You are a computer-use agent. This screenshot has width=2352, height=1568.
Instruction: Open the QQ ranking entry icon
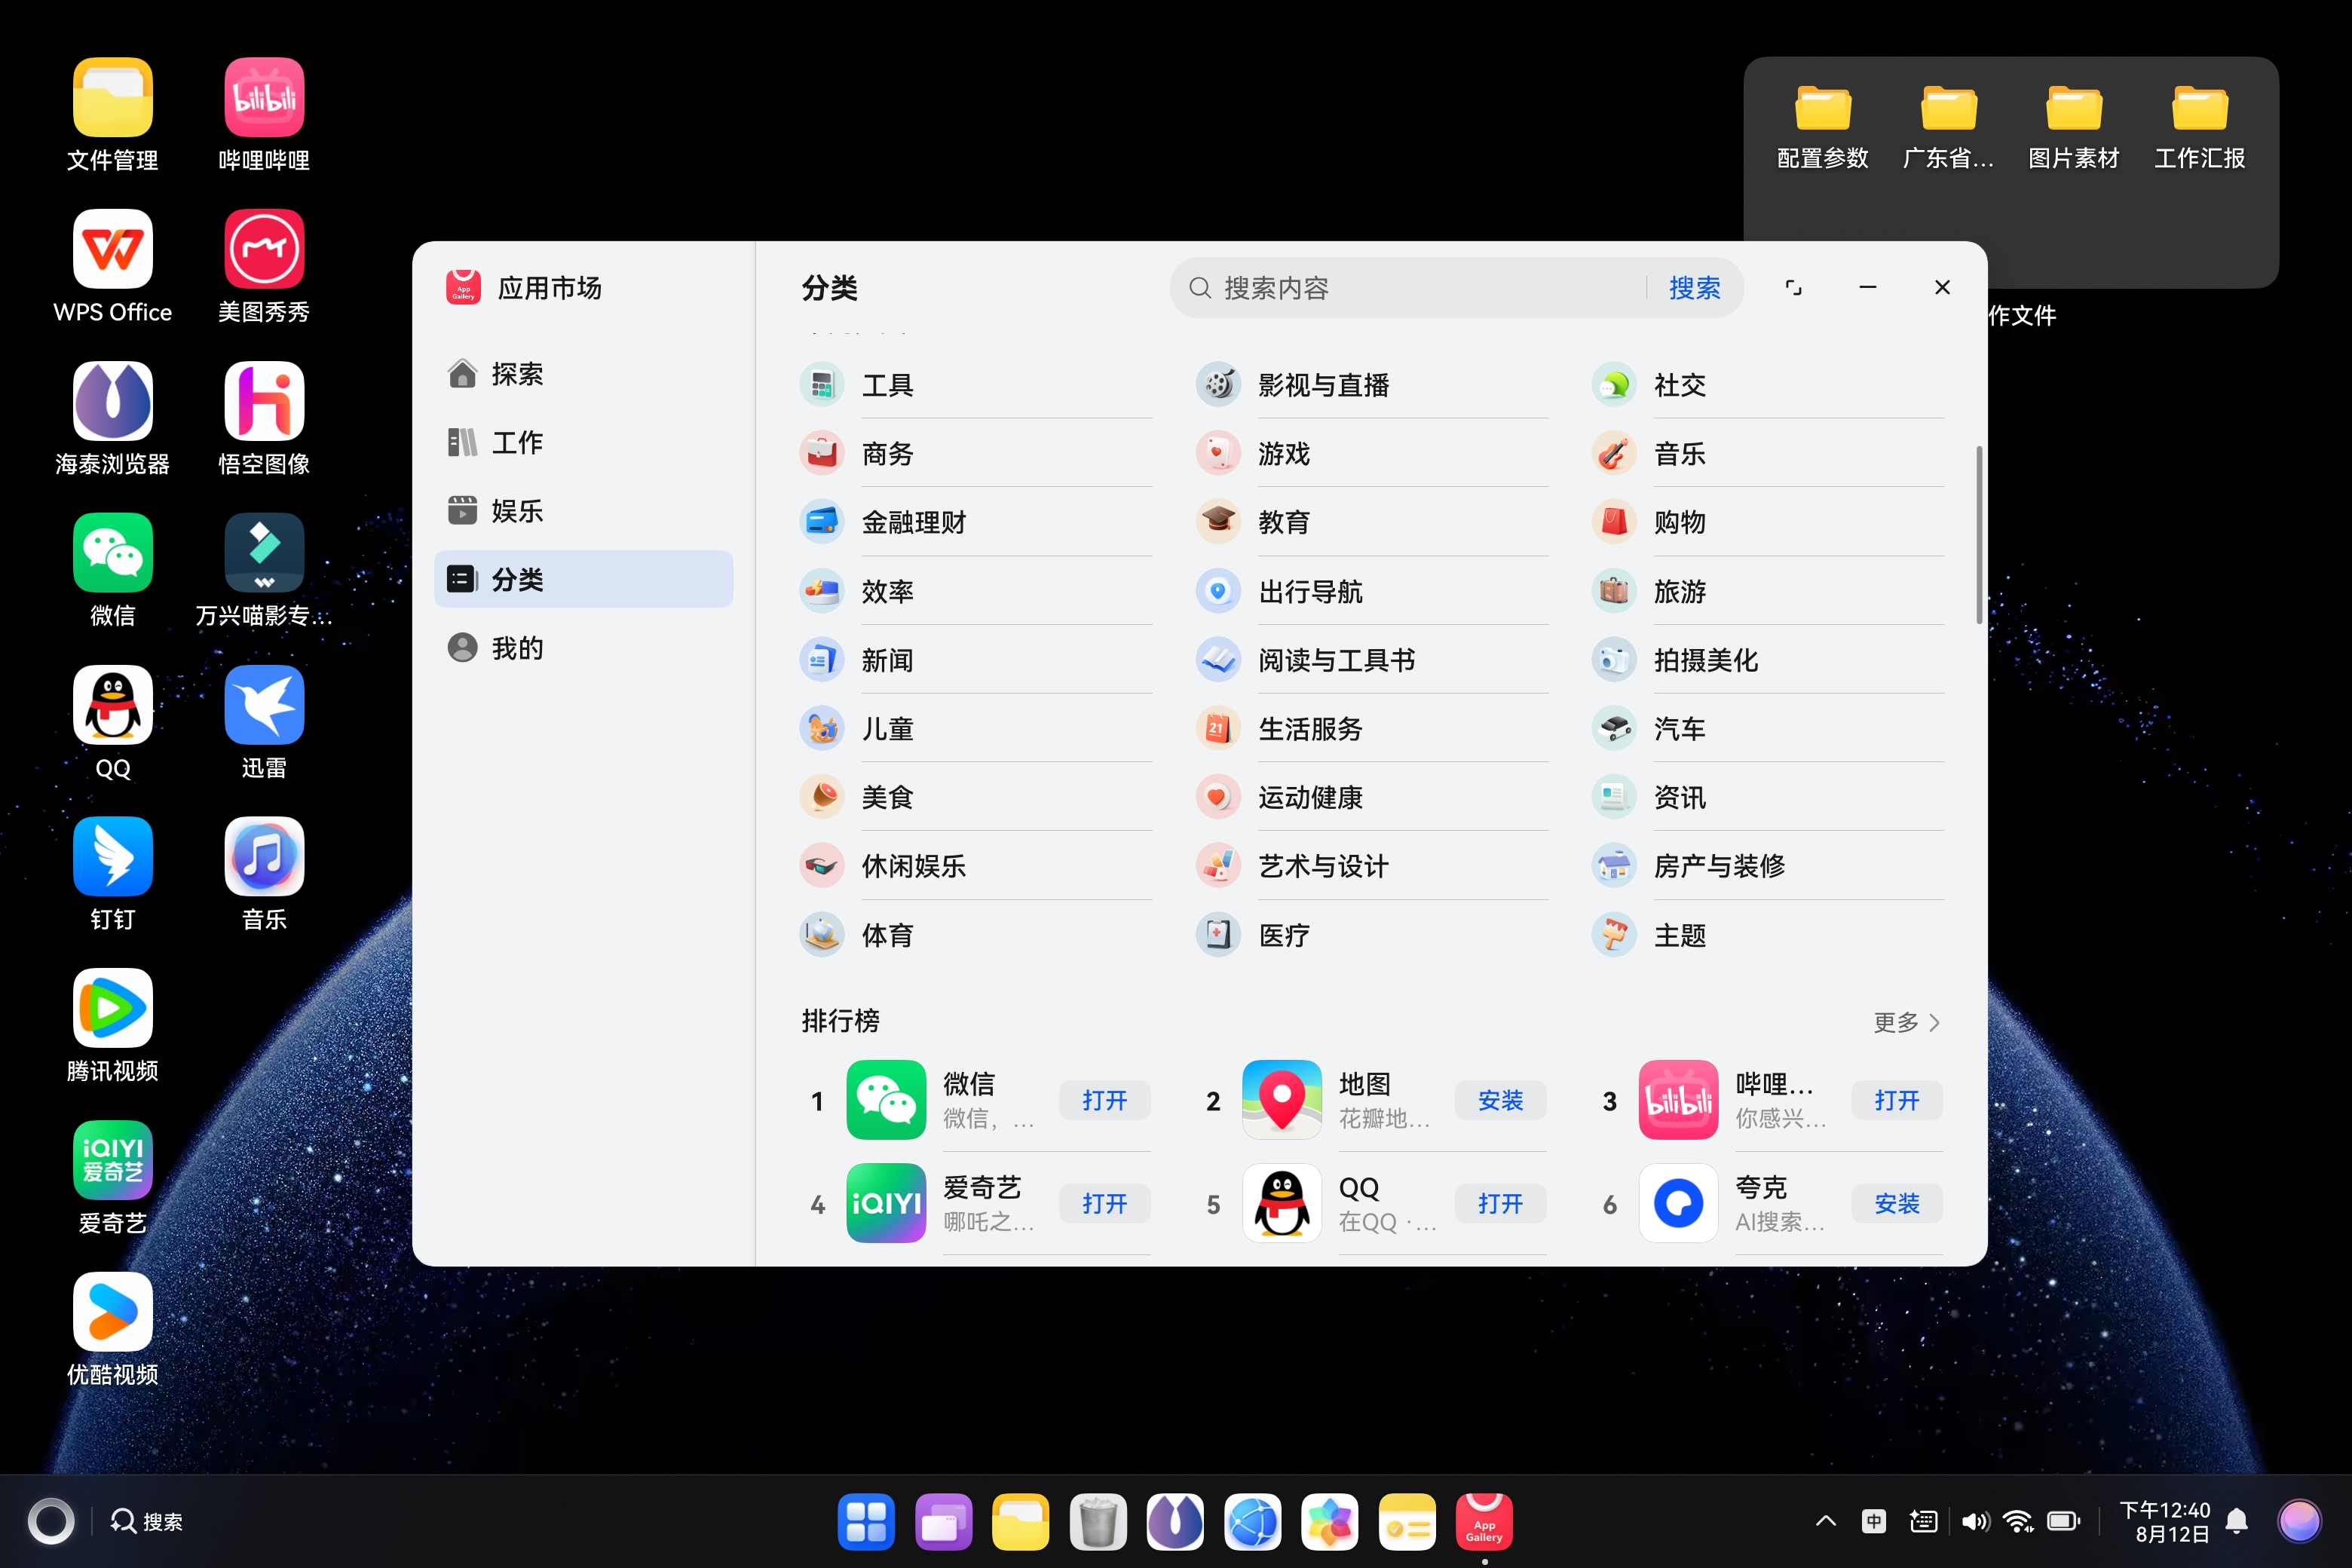tap(1281, 1203)
